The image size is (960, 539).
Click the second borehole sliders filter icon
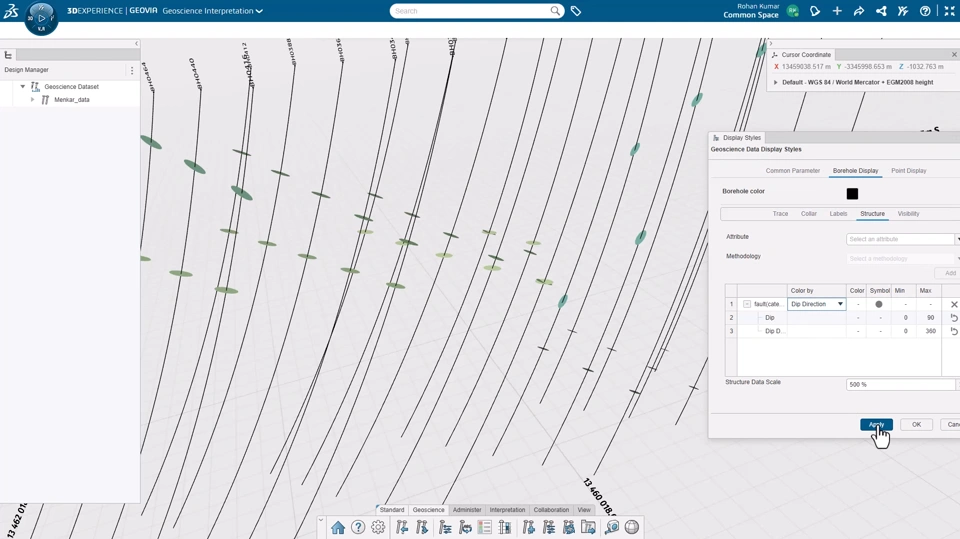(x=549, y=527)
